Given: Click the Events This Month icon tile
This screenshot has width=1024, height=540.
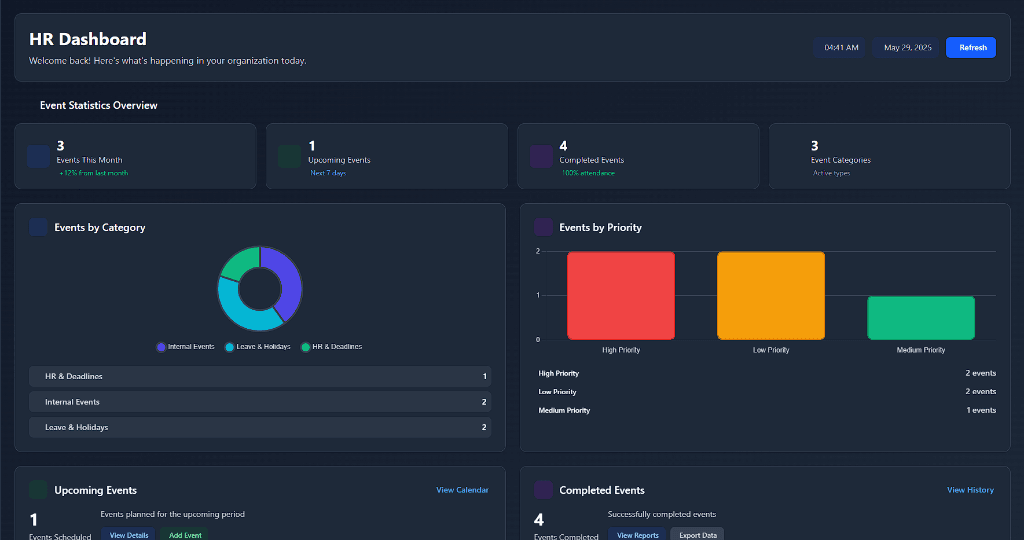Looking at the screenshot, I should [x=38, y=156].
